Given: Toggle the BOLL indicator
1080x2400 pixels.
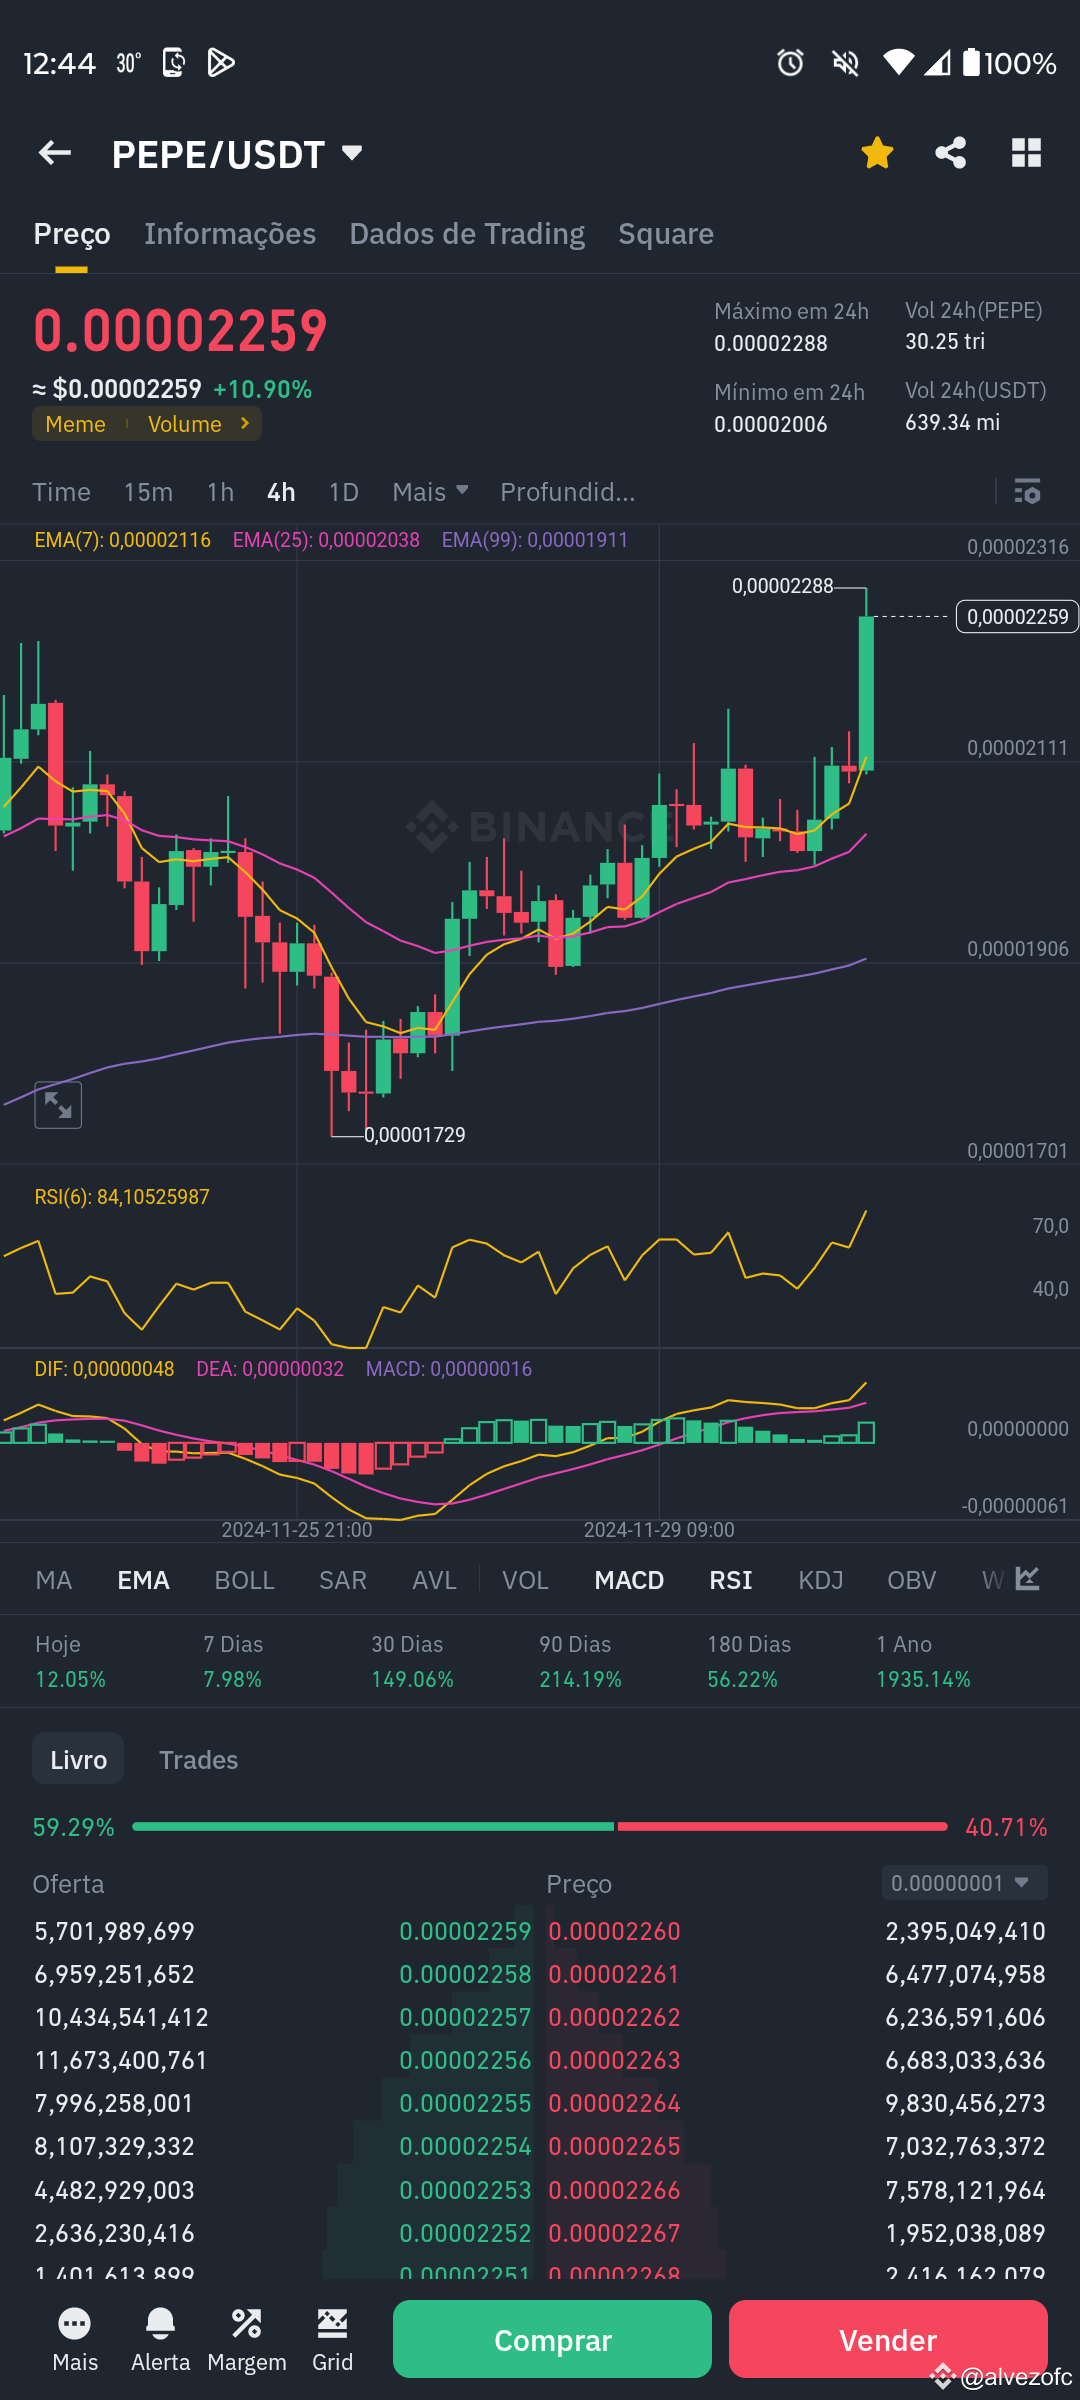Looking at the screenshot, I should coord(244,1580).
